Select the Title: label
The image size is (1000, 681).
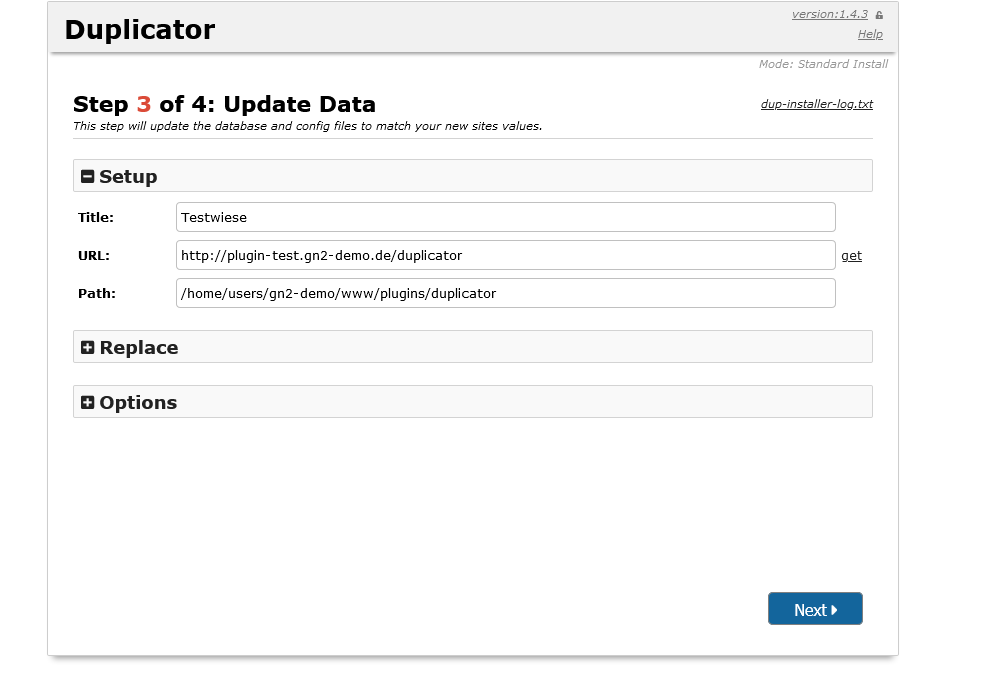(96, 217)
